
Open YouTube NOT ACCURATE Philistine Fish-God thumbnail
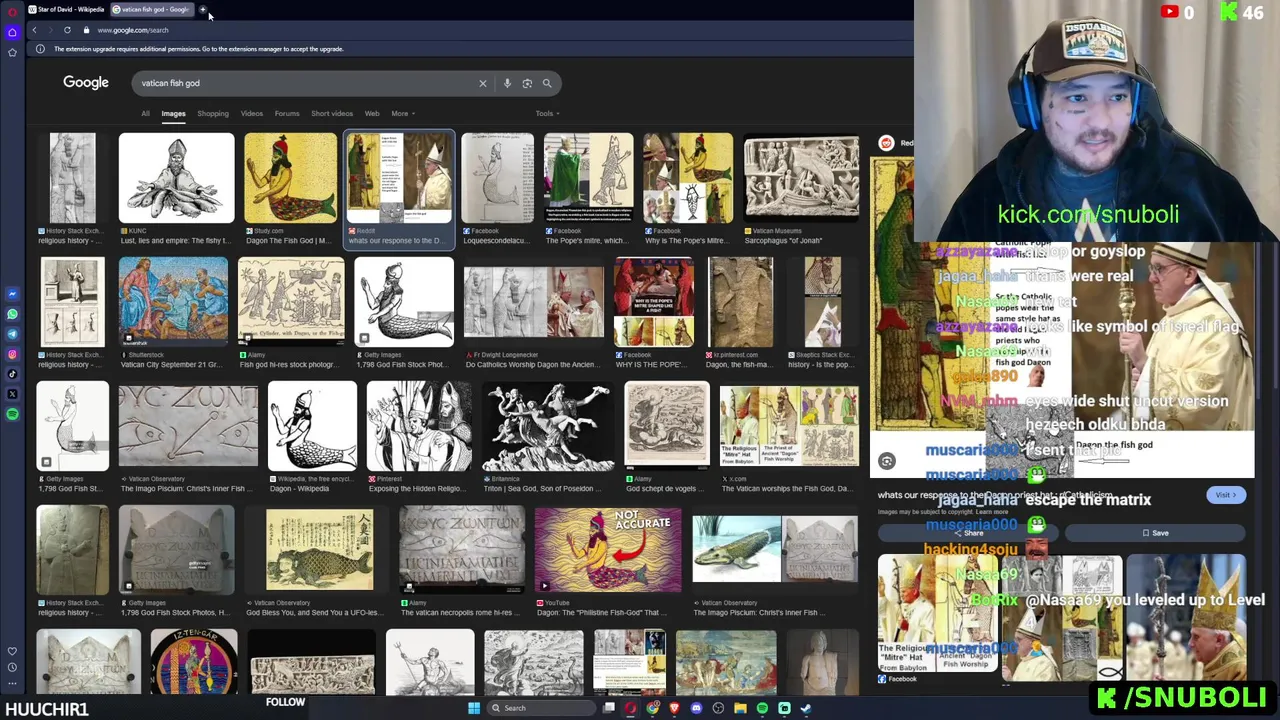(x=608, y=549)
